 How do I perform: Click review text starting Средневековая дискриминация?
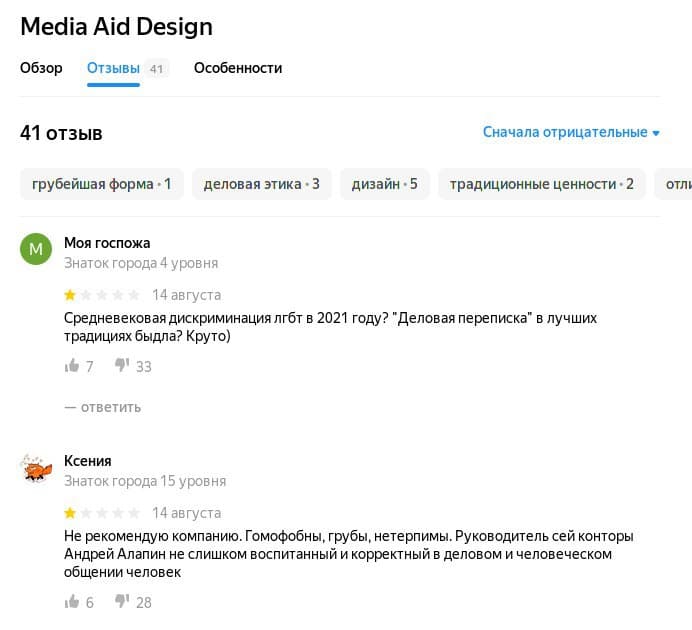[x=330, y=327]
